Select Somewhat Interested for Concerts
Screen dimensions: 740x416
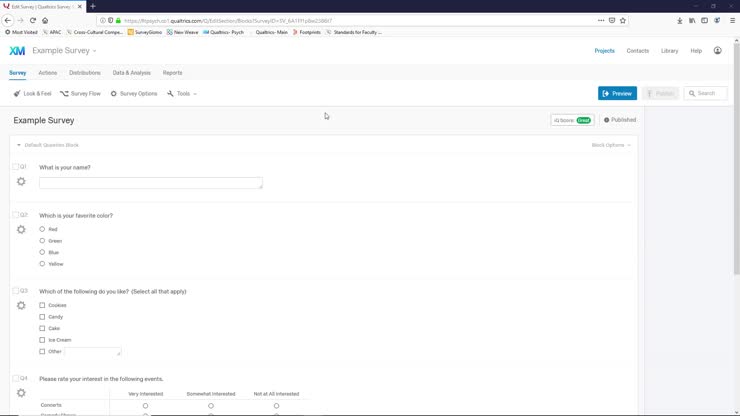(x=211, y=406)
